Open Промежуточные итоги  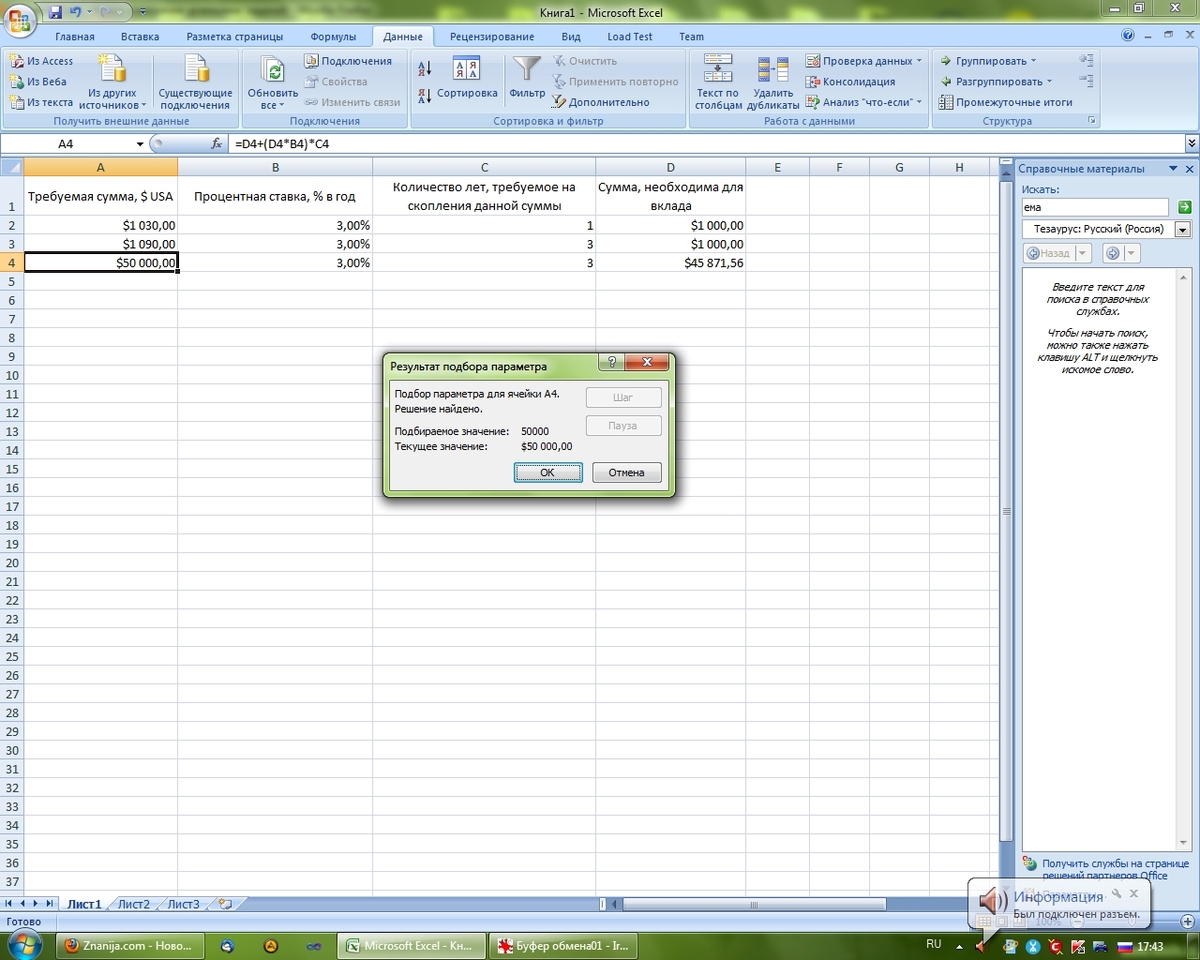(x=1005, y=102)
